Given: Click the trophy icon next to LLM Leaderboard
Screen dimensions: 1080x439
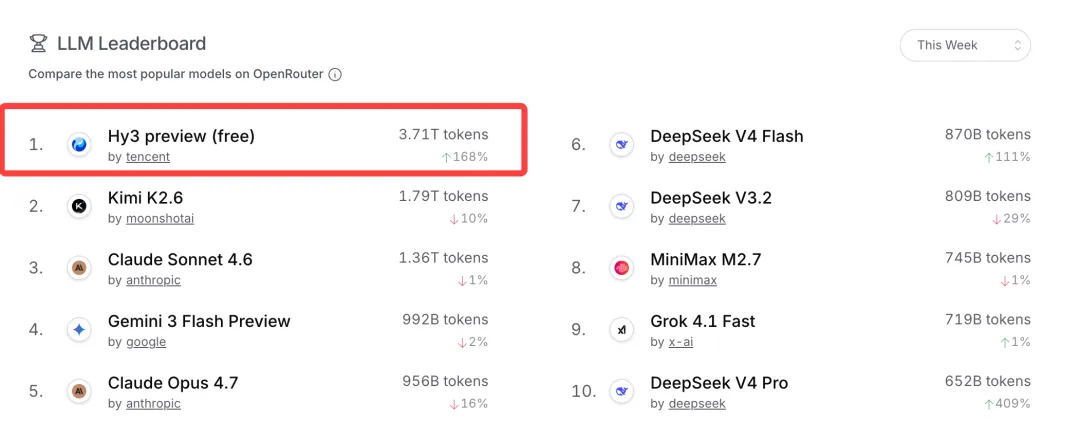Looking at the screenshot, I should [x=38, y=44].
